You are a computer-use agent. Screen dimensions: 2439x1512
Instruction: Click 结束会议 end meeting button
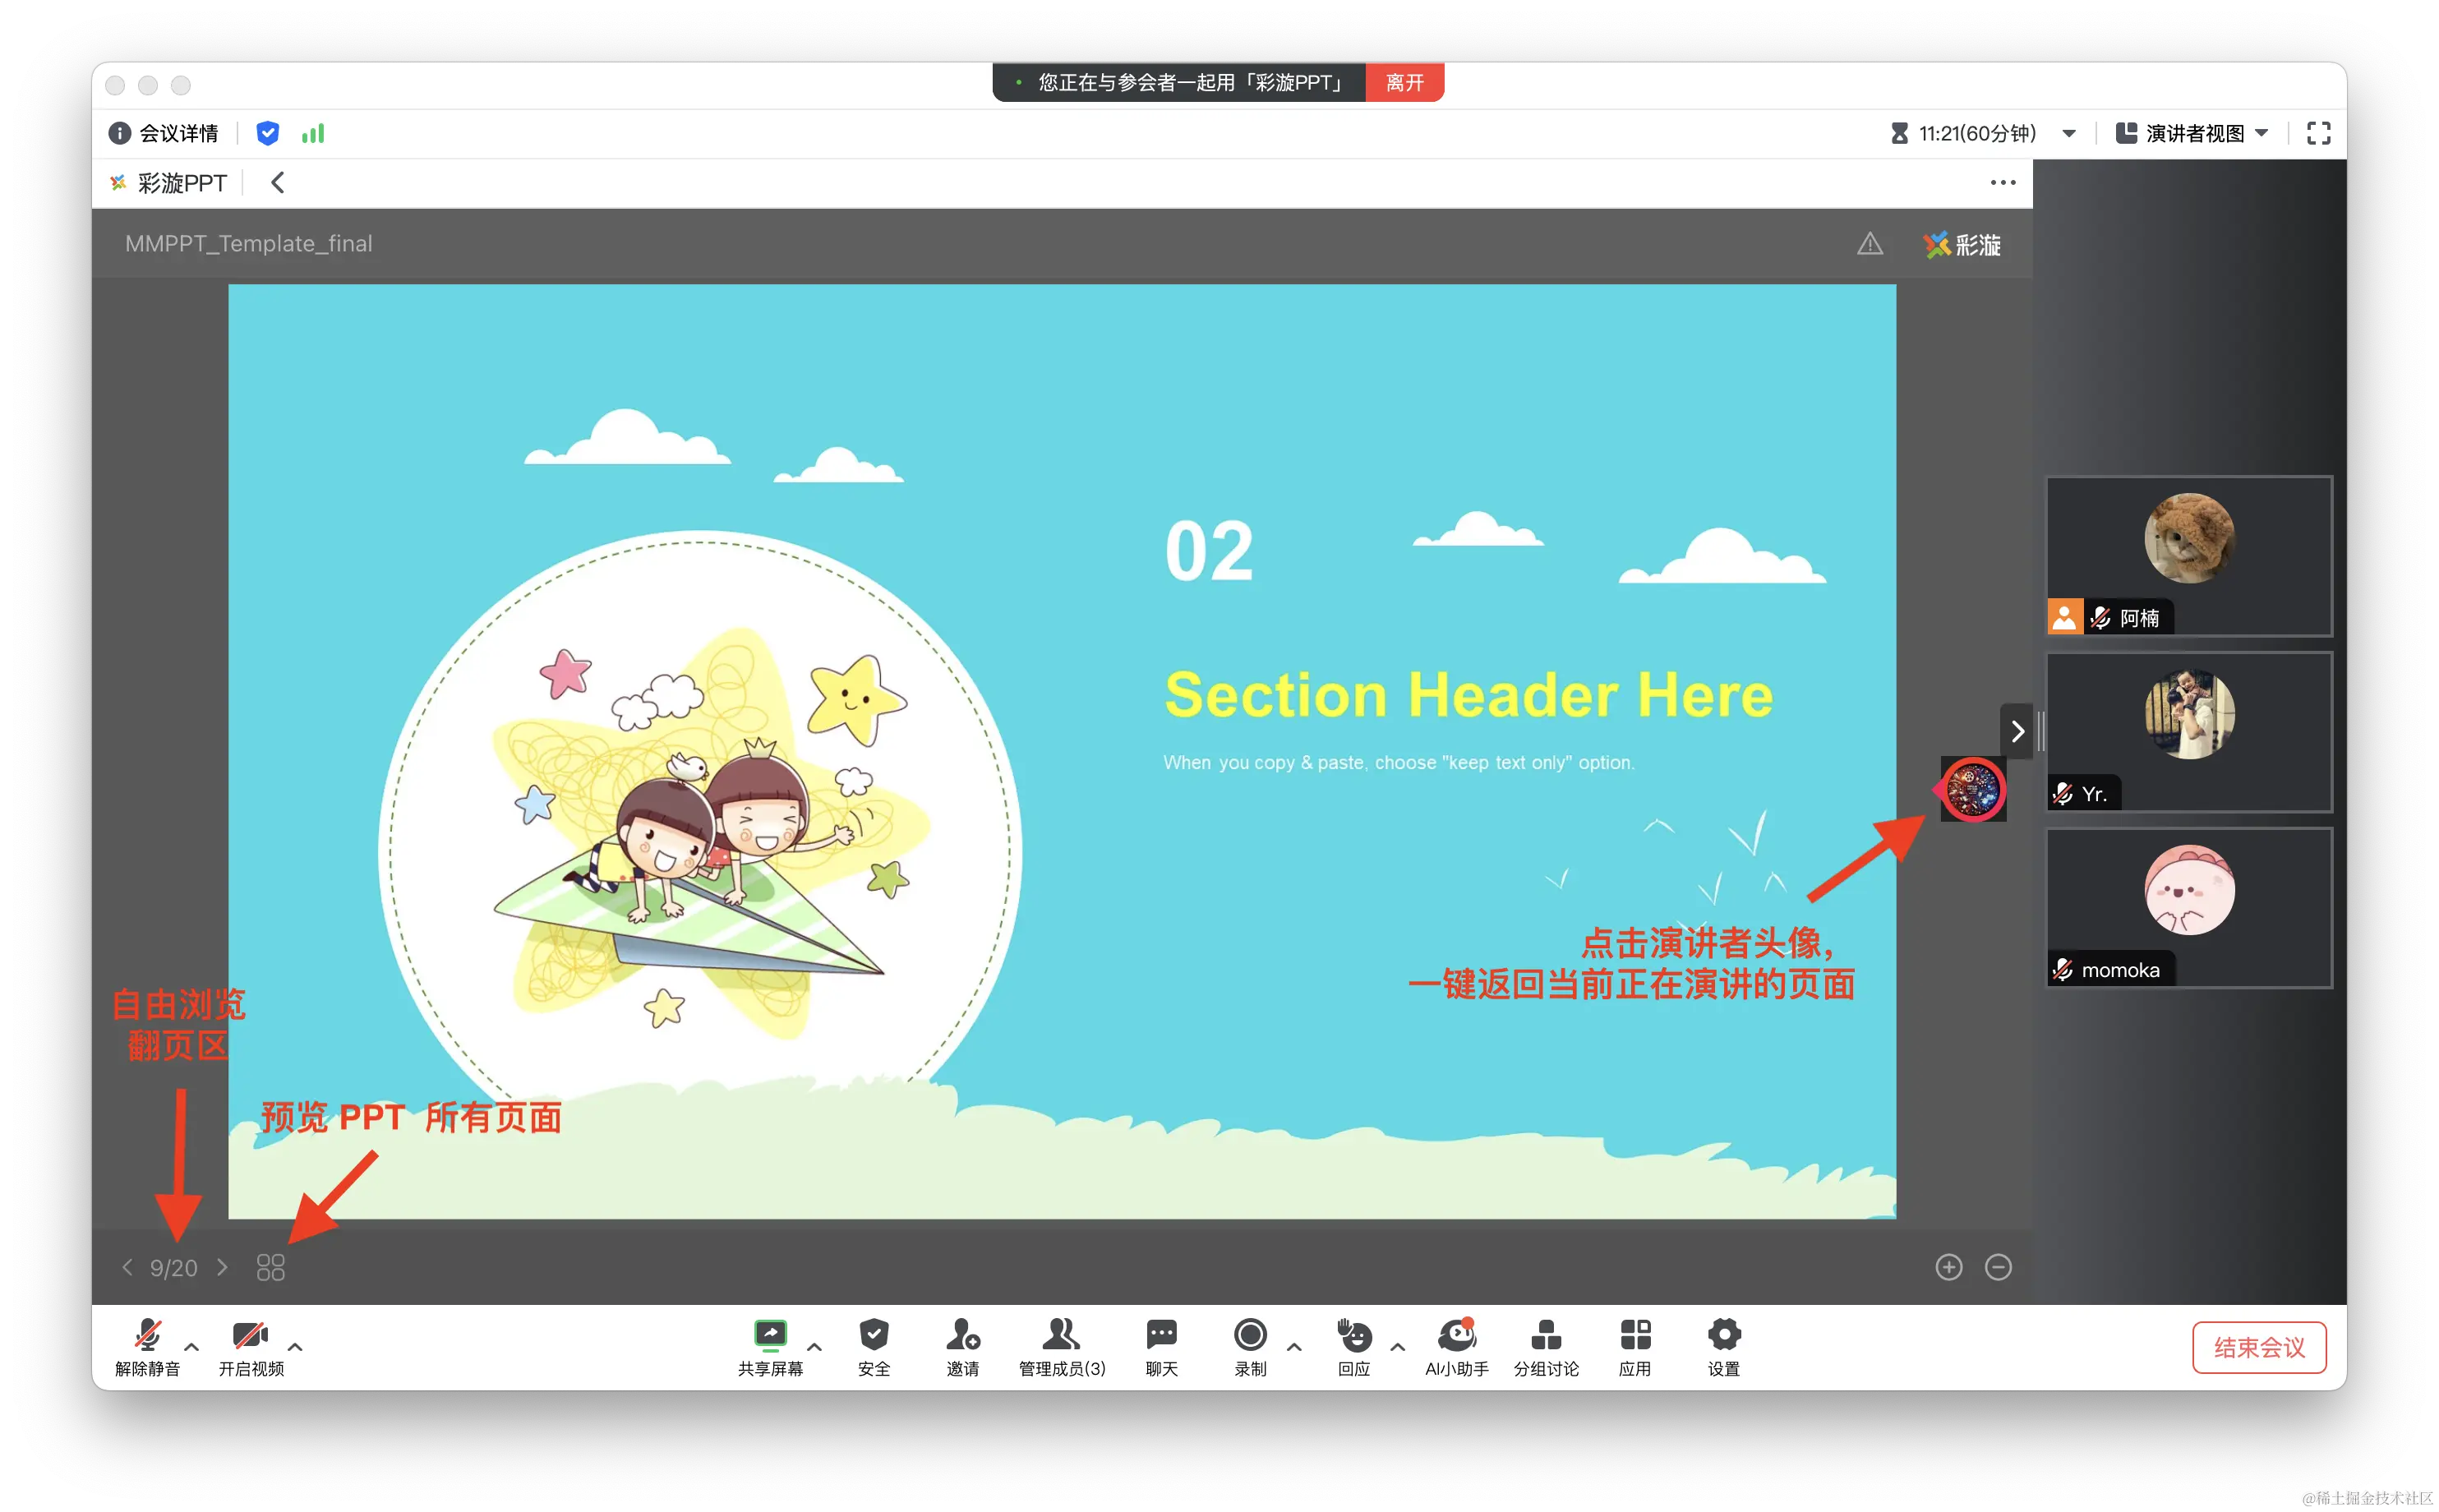tap(2258, 1347)
